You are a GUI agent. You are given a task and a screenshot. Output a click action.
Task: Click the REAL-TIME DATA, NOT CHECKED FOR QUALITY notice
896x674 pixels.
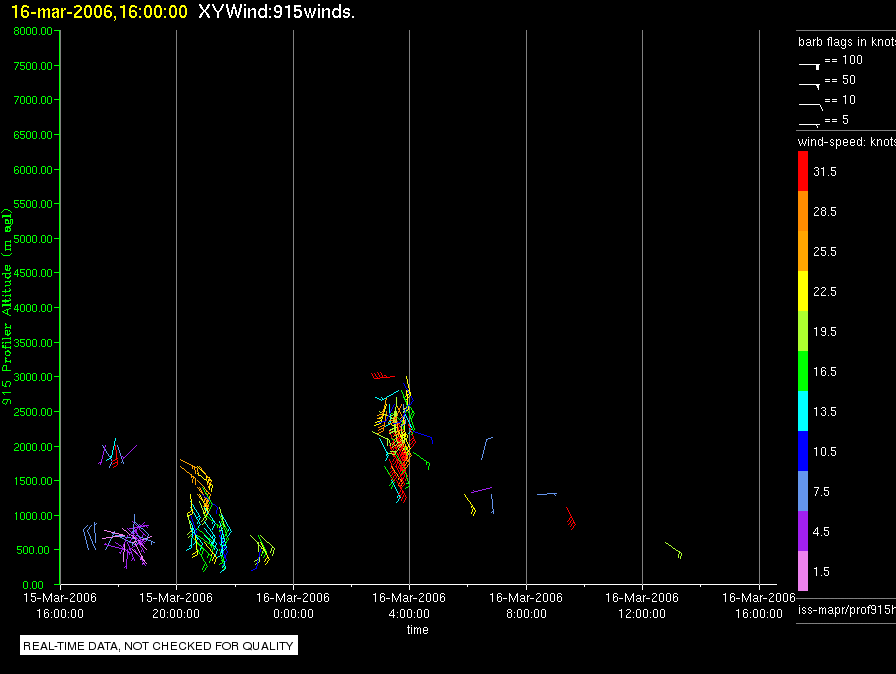pyautogui.click(x=158, y=645)
